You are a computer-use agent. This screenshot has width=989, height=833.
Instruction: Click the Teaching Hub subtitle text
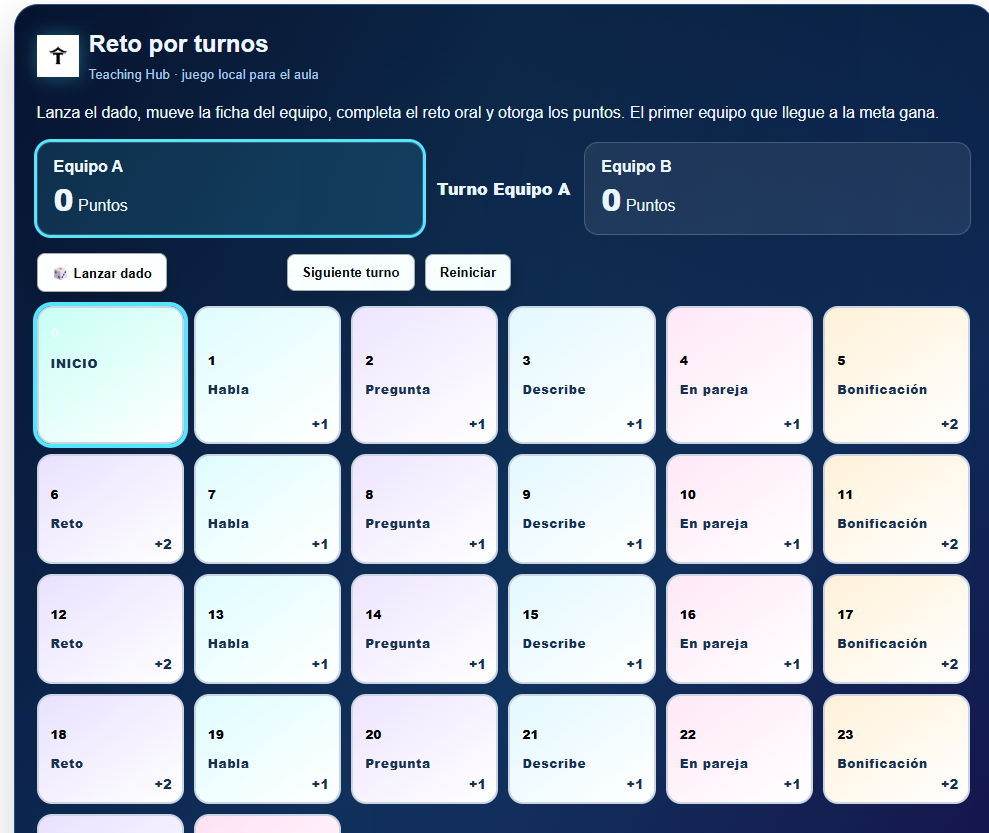(203, 74)
